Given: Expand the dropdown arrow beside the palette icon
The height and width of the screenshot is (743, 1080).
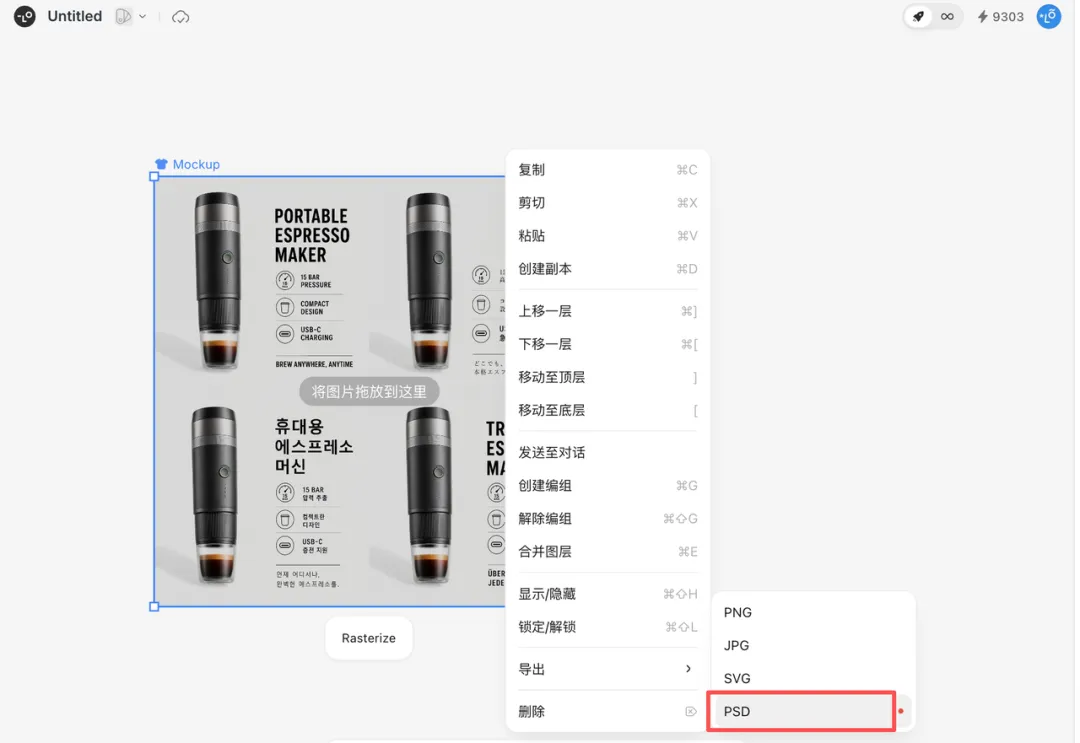Looking at the screenshot, I should pyautogui.click(x=143, y=17).
